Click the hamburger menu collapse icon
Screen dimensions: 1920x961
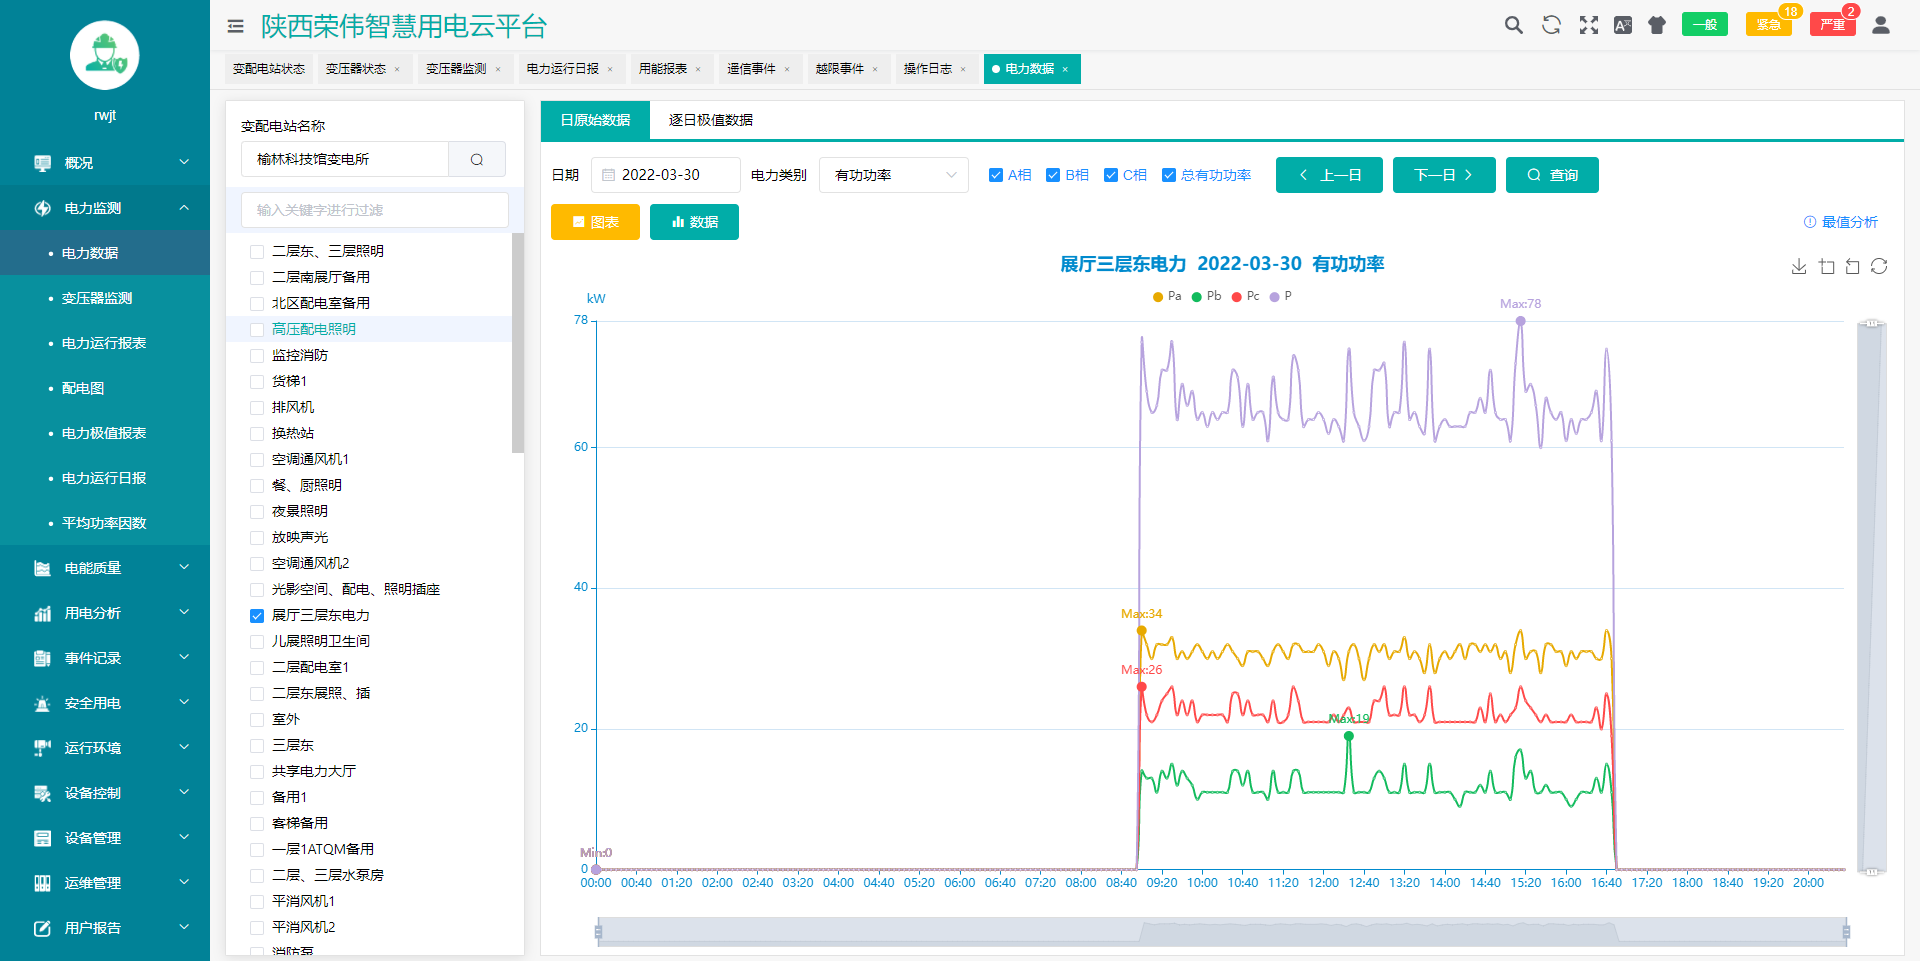click(x=235, y=27)
